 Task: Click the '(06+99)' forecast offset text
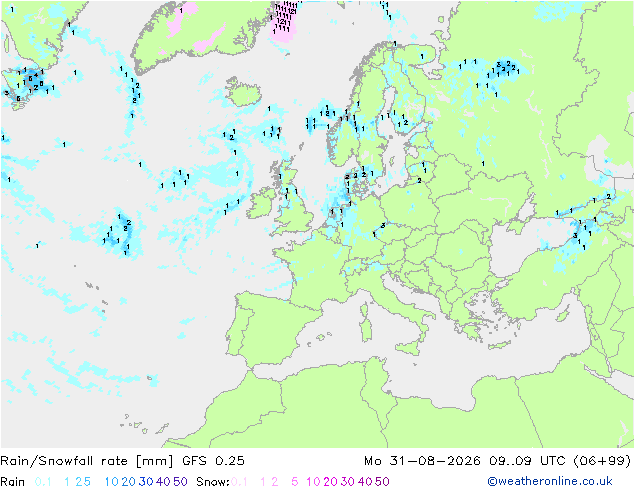(x=602, y=461)
